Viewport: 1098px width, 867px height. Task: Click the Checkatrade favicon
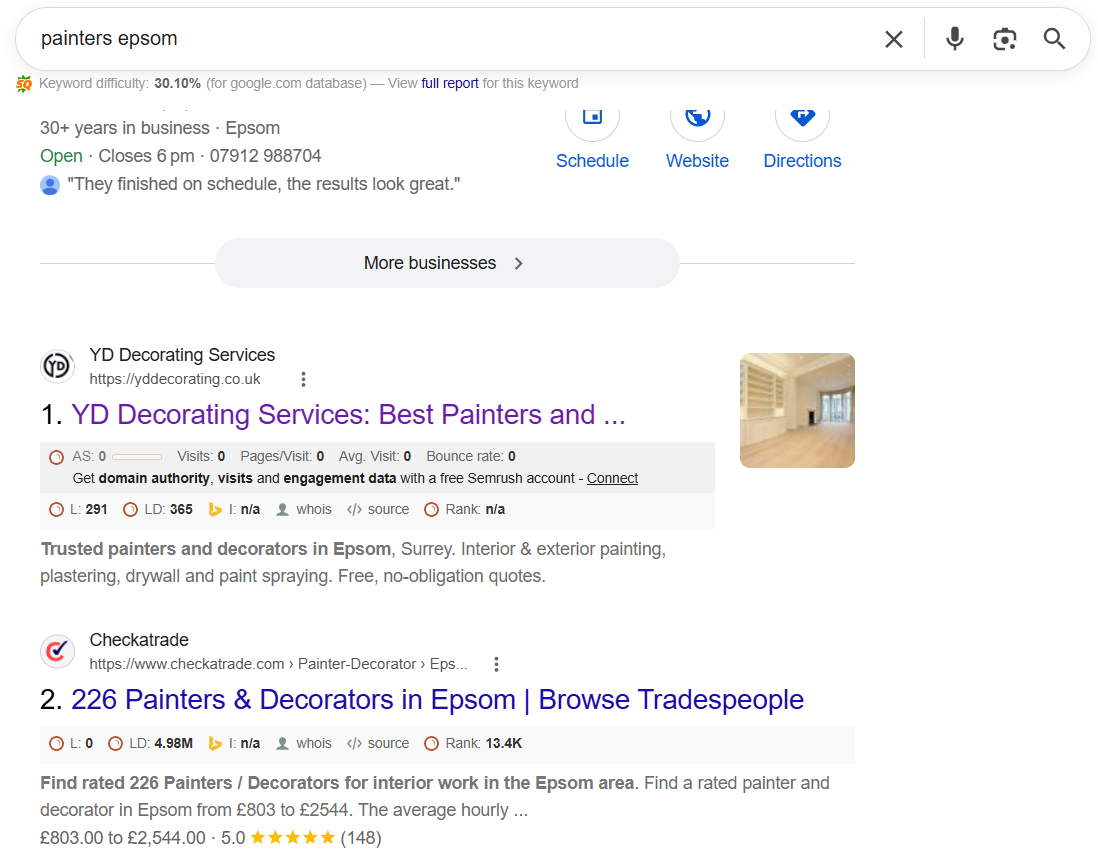tap(57, 651)
